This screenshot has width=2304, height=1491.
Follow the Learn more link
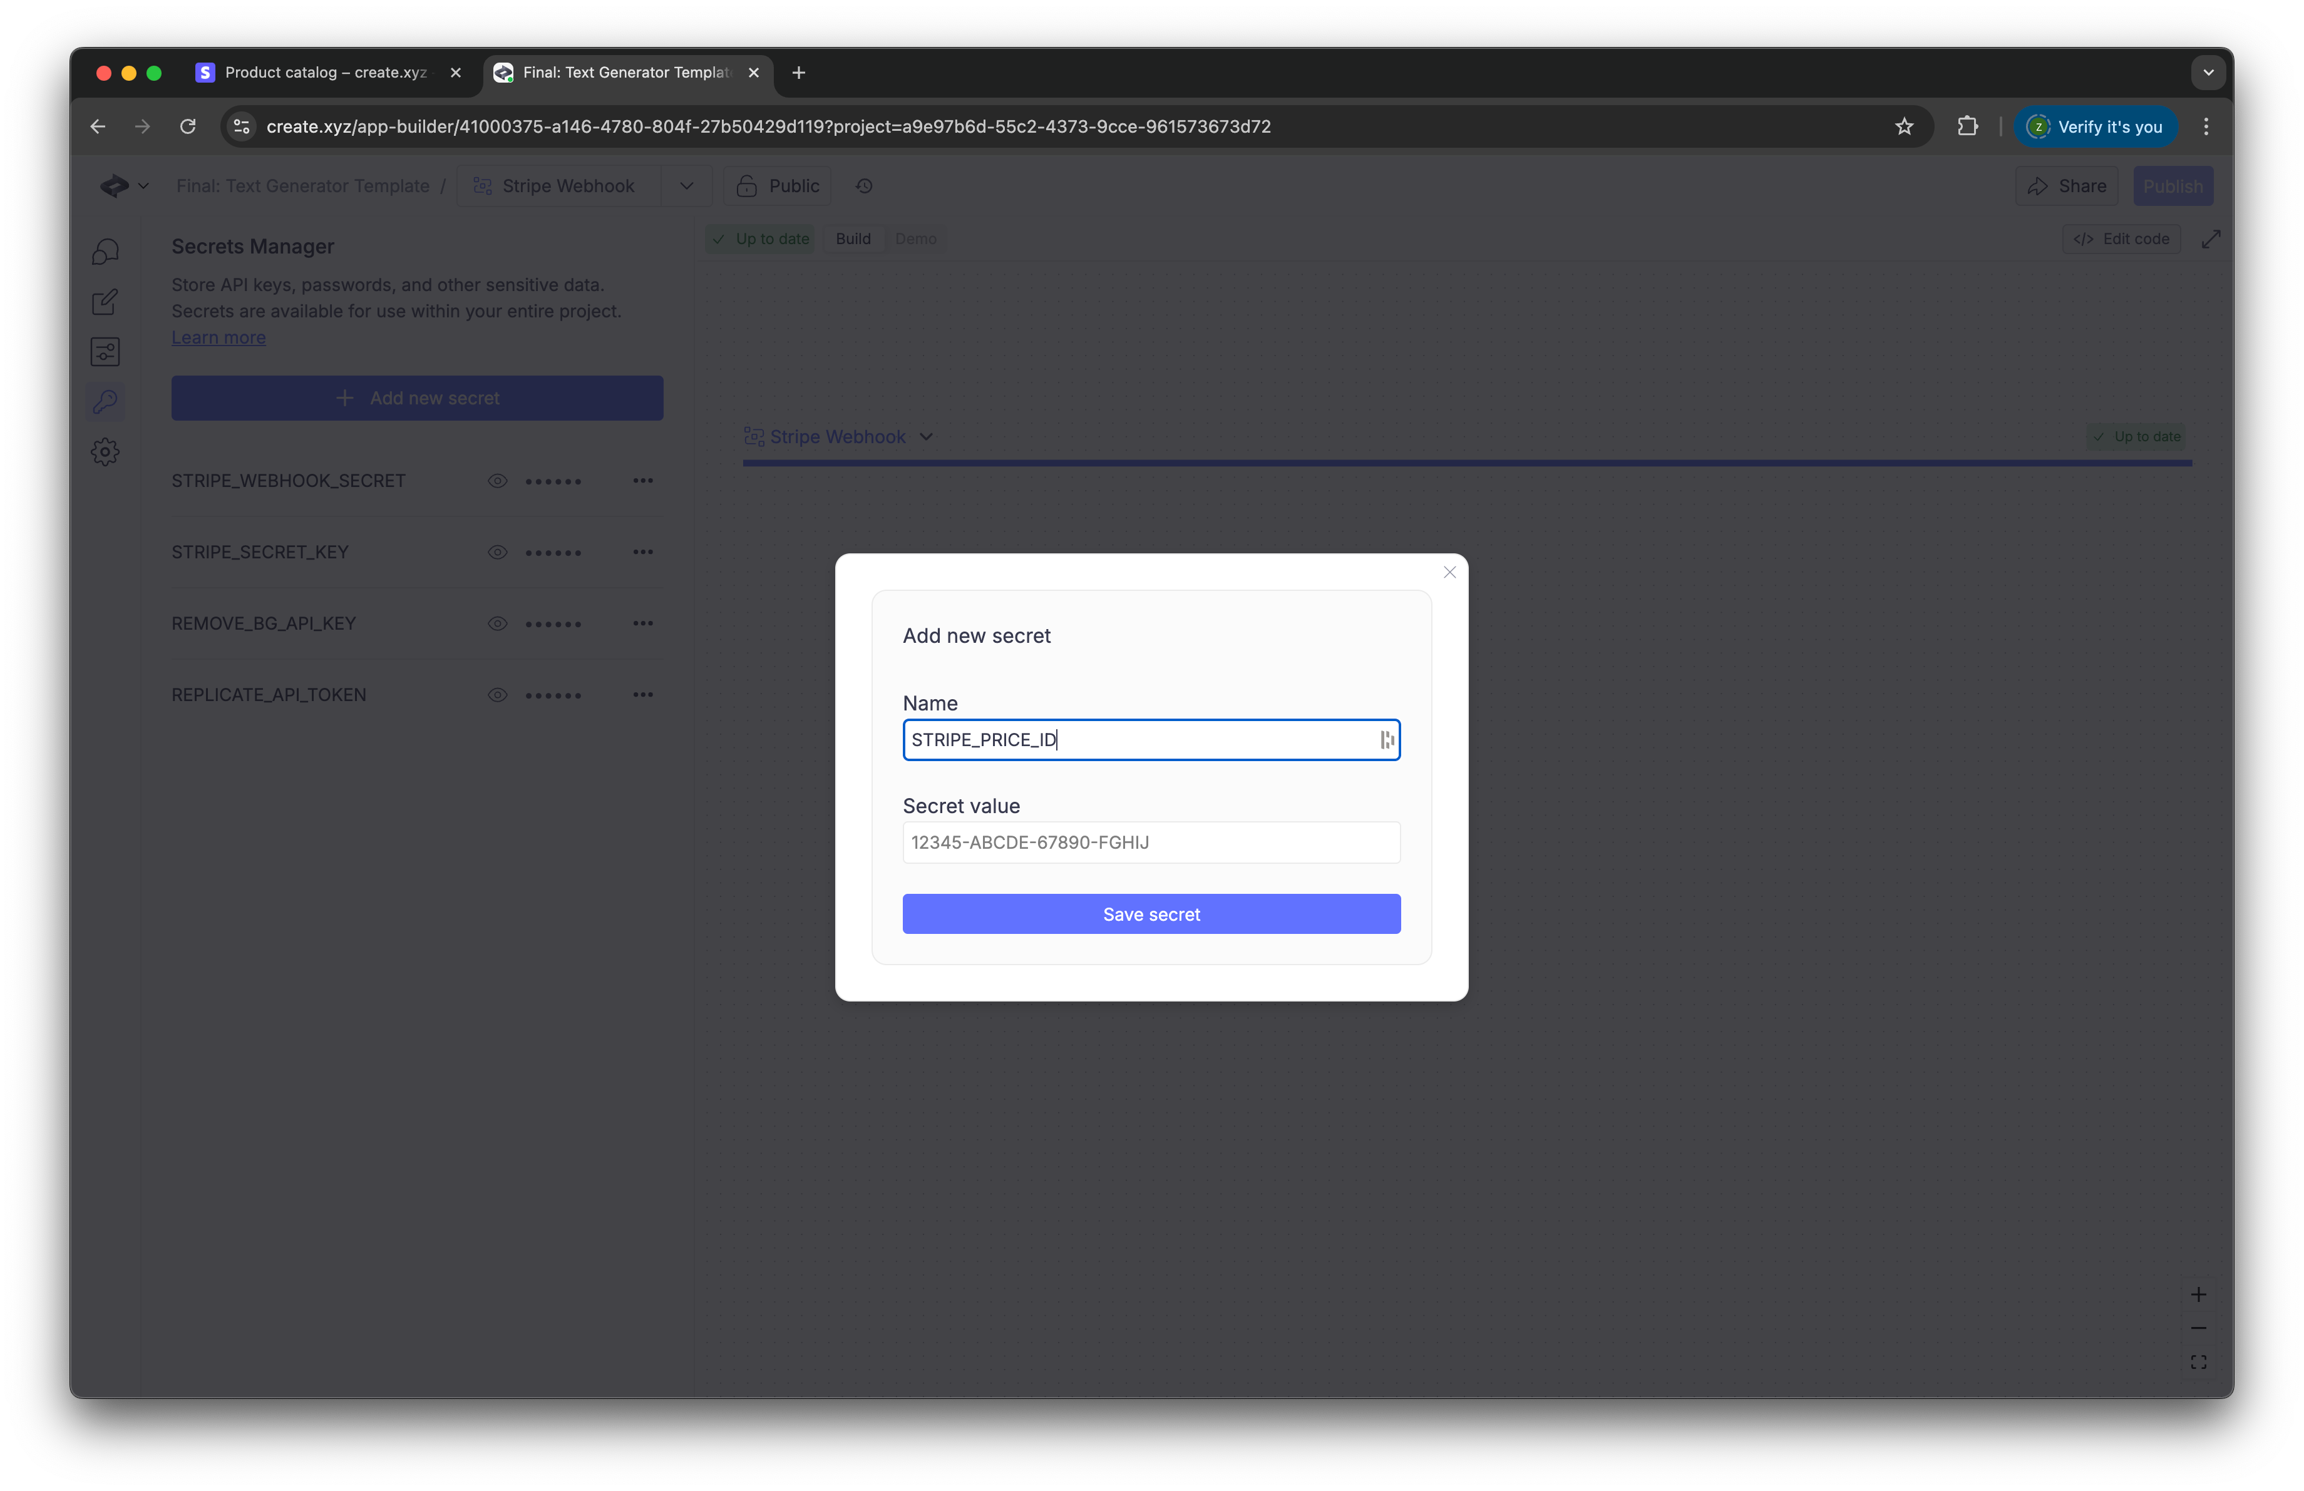(x=218, y=338)
